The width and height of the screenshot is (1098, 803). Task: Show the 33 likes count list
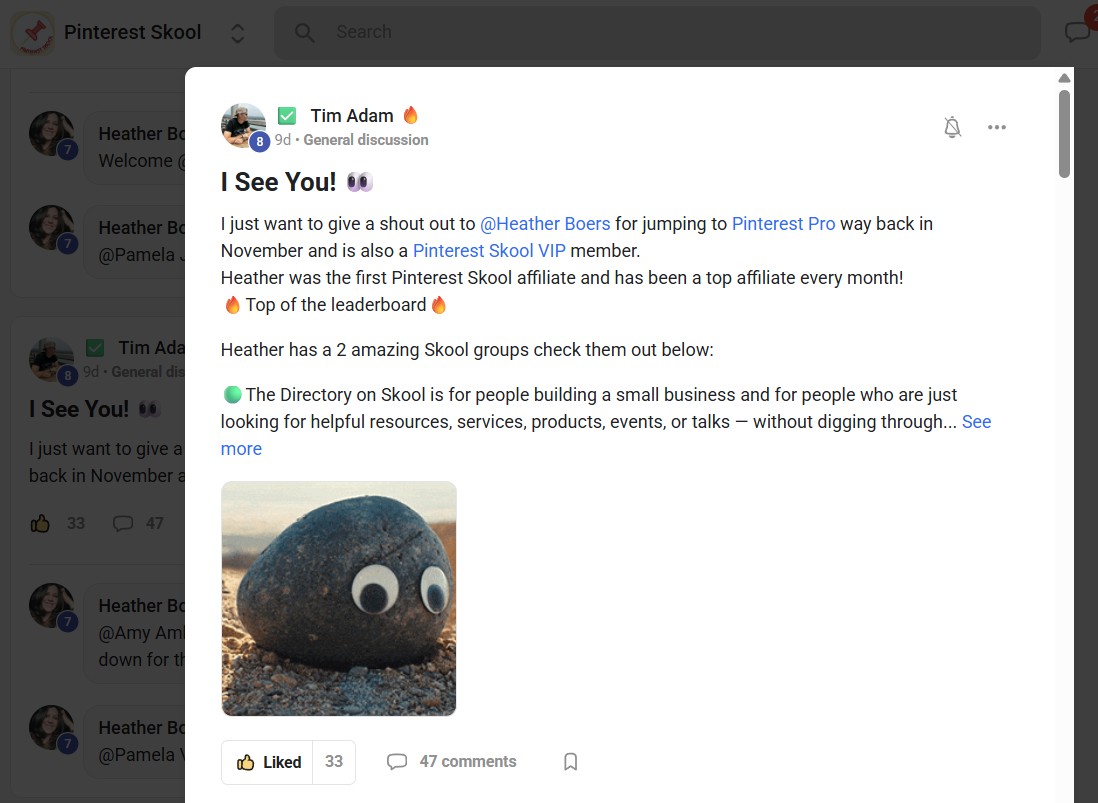pyautogui.click(x=334, y=762)
